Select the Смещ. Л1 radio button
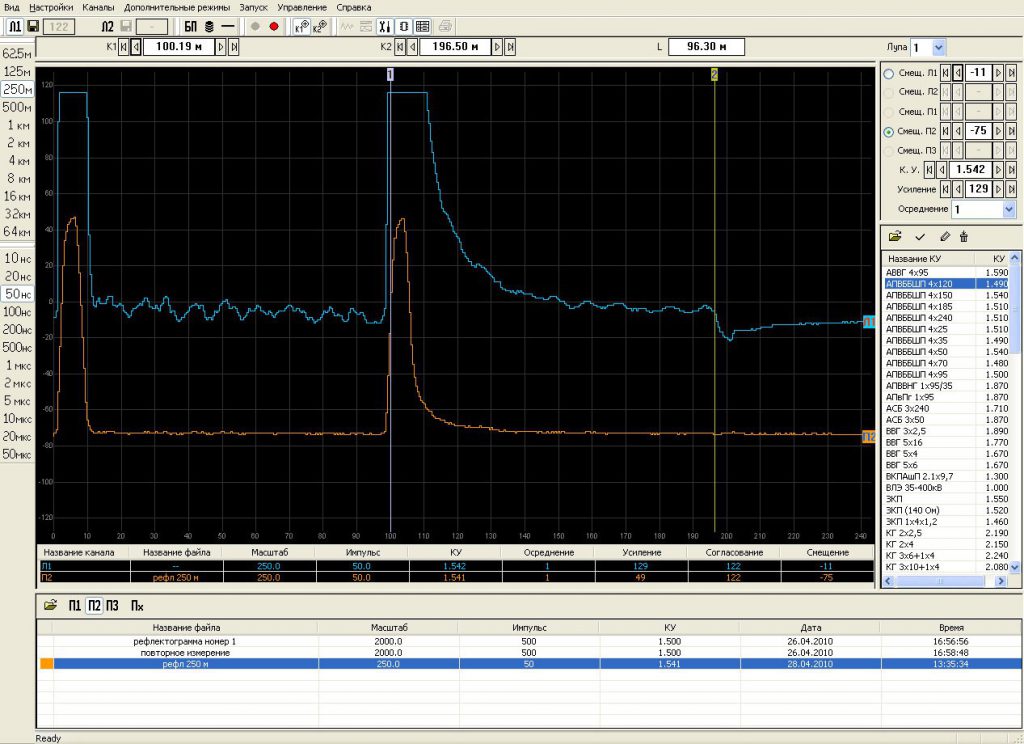 (889, 73)
